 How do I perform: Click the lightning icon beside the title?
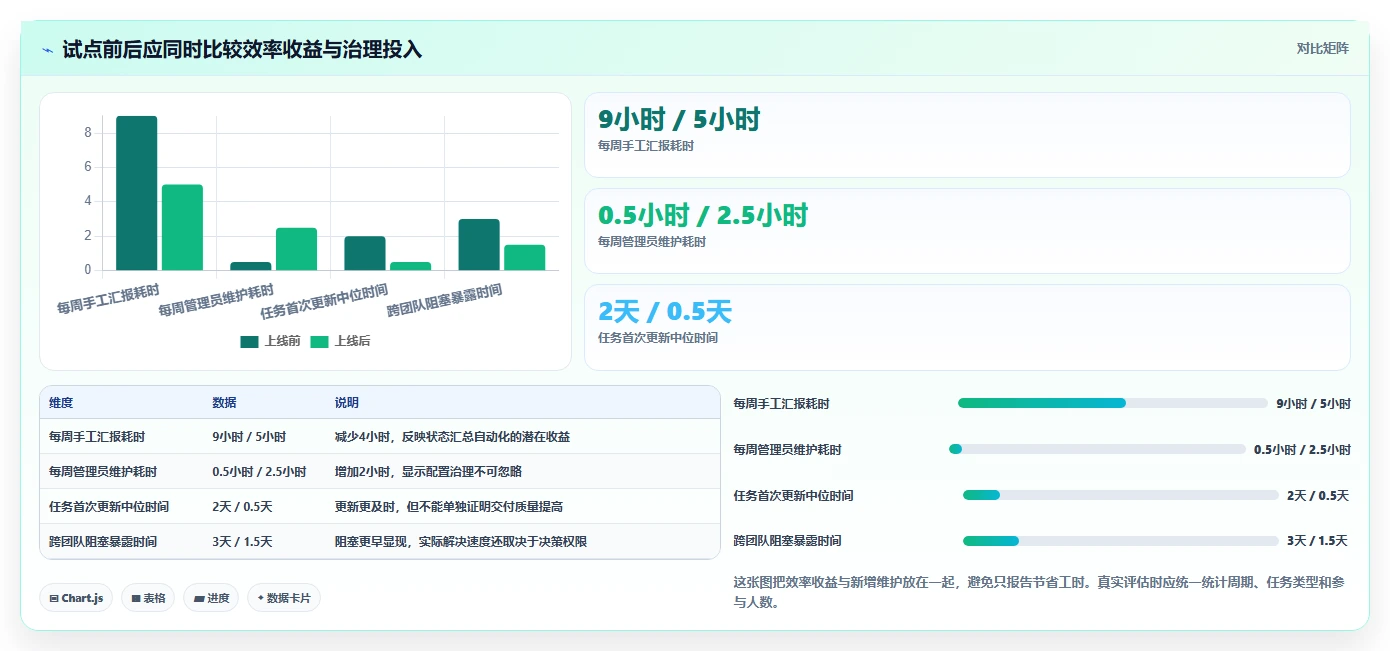point(48,50)
